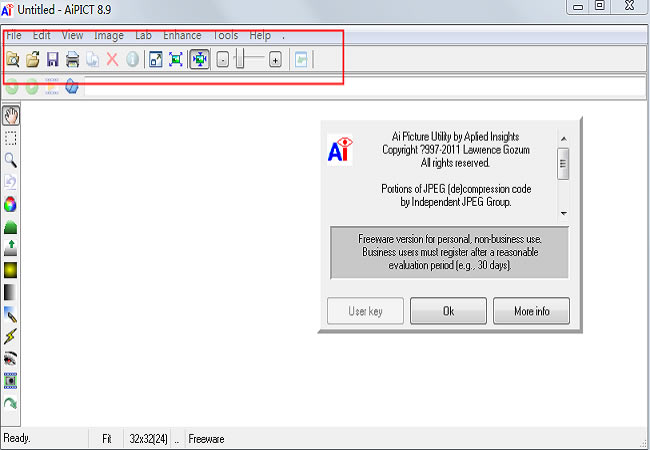Open the Enhance menu
The height and width of the screenshot is (450, 650).
(x=181, y=36)
